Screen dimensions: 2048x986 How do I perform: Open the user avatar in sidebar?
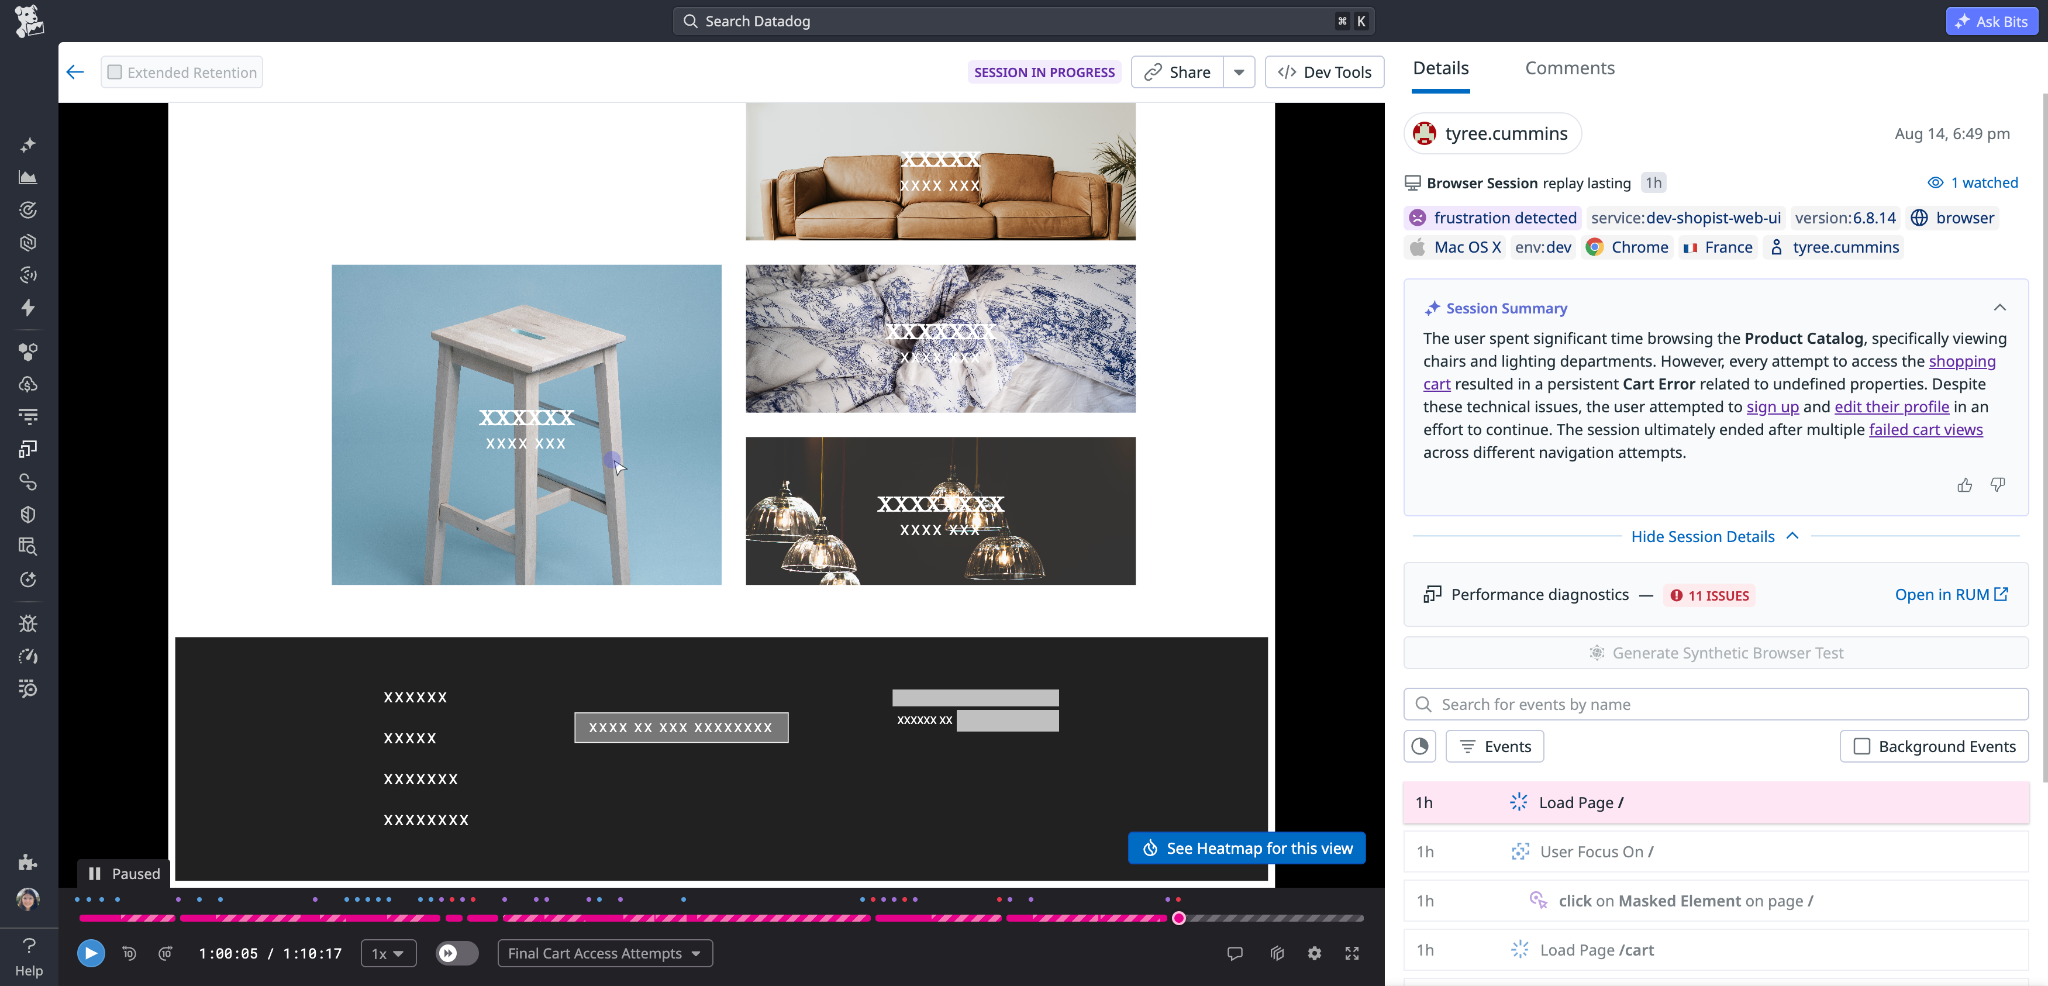(x=28, y=899)
